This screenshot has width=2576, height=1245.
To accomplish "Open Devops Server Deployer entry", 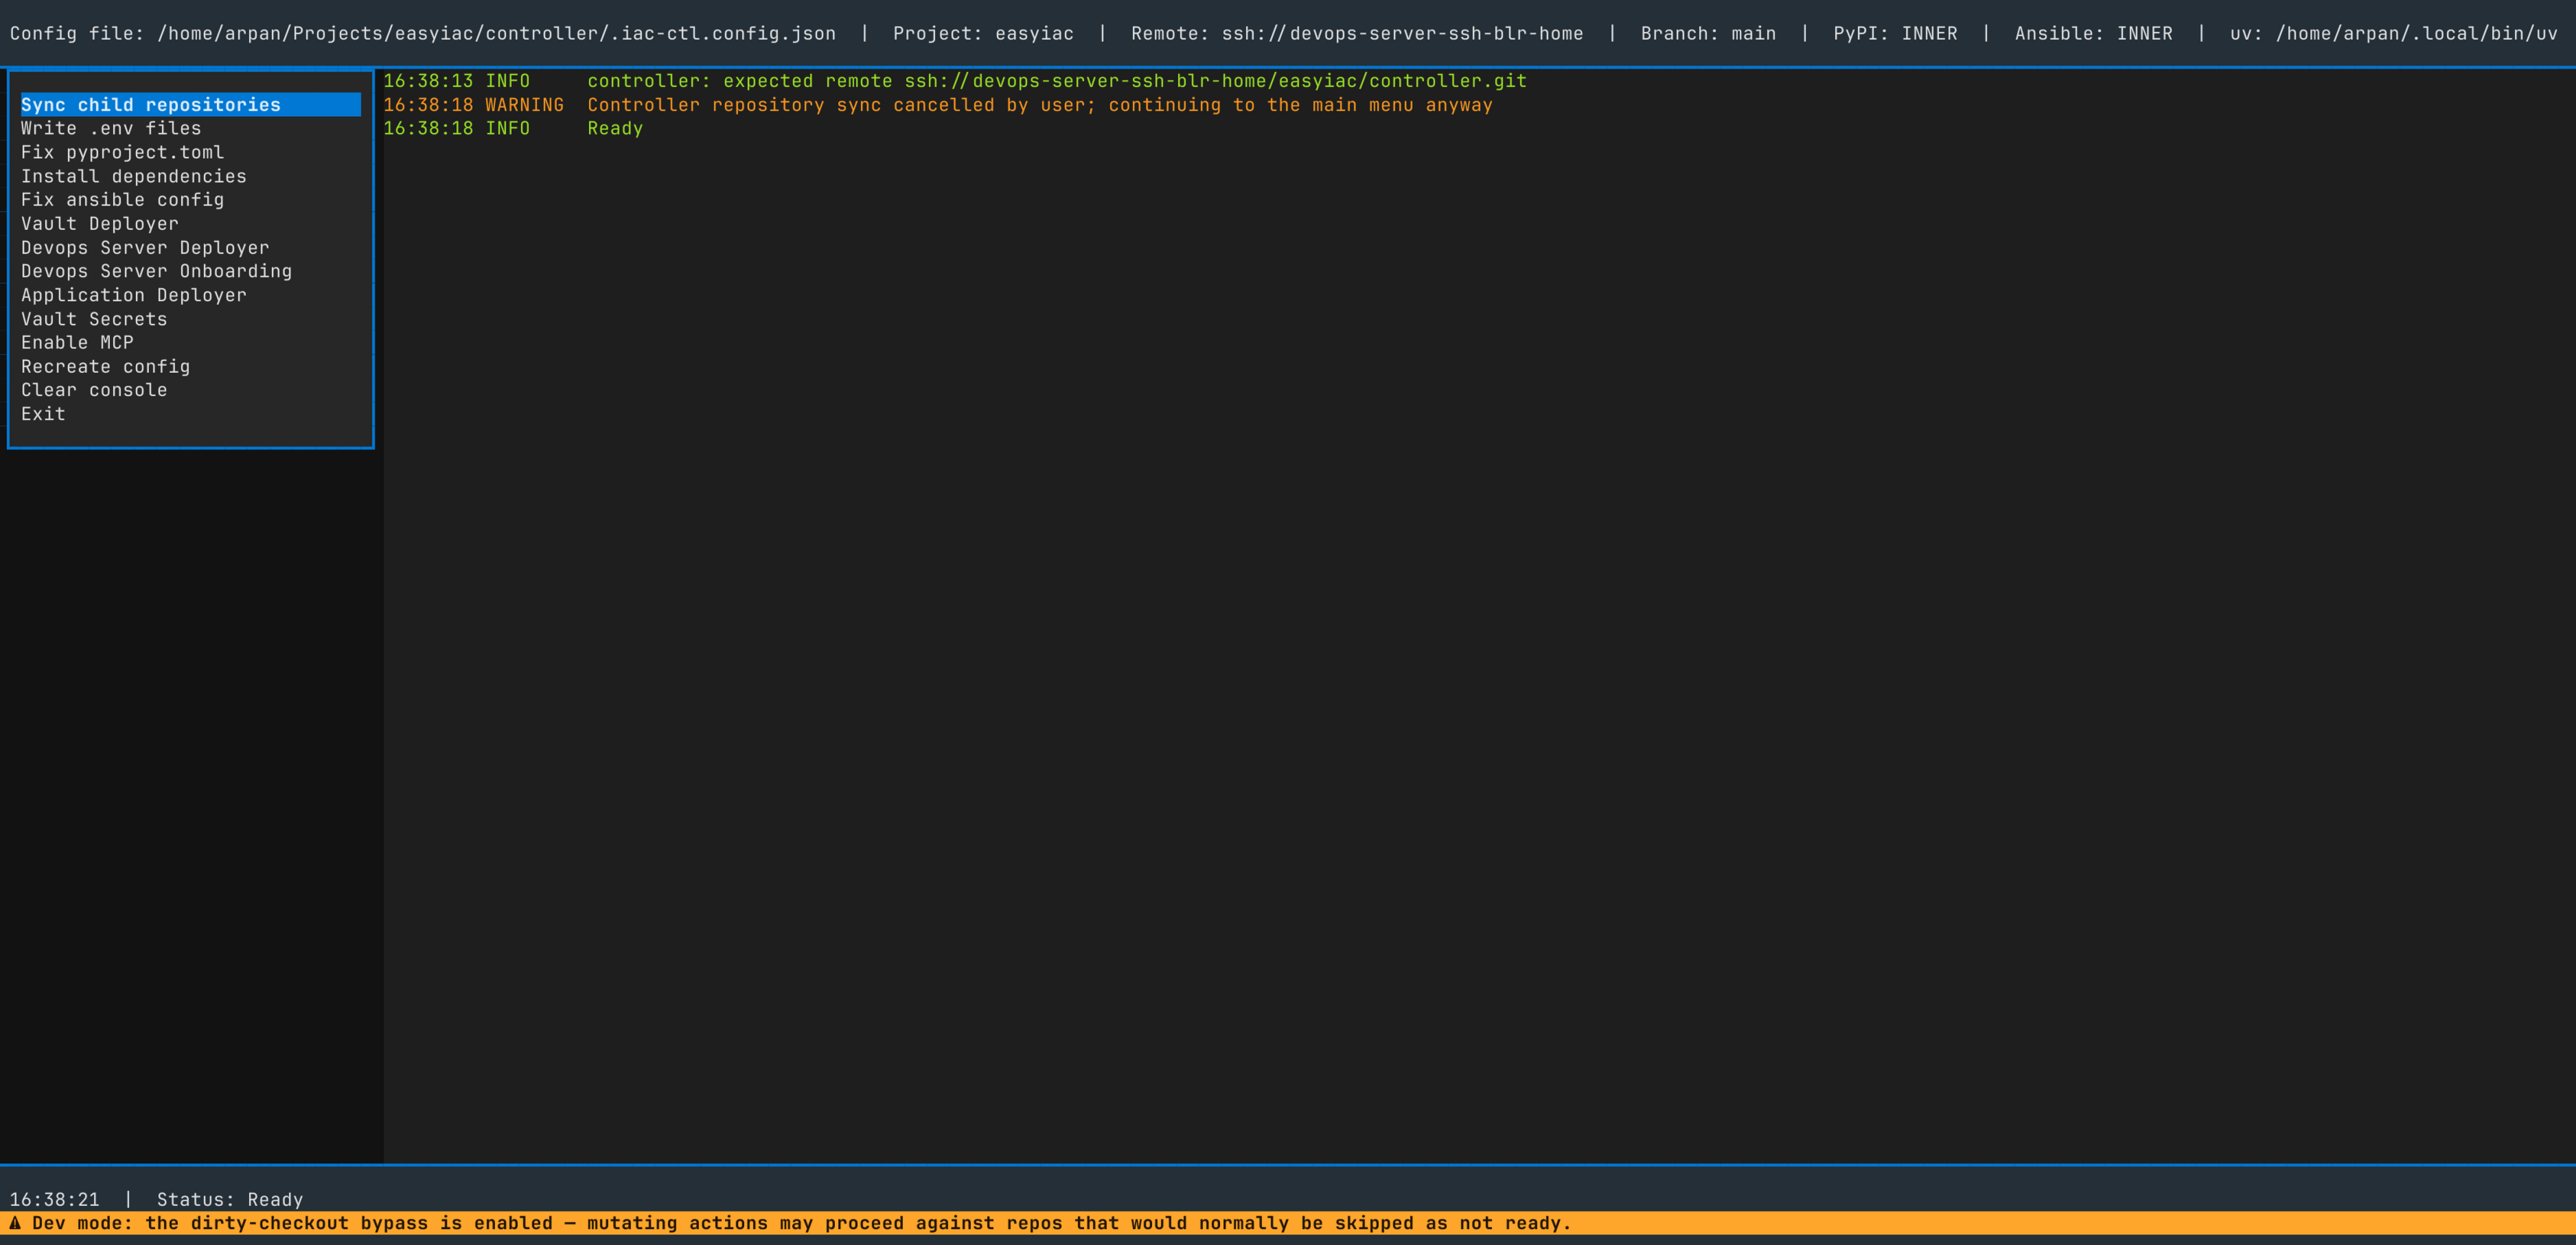I will point(190,248).
